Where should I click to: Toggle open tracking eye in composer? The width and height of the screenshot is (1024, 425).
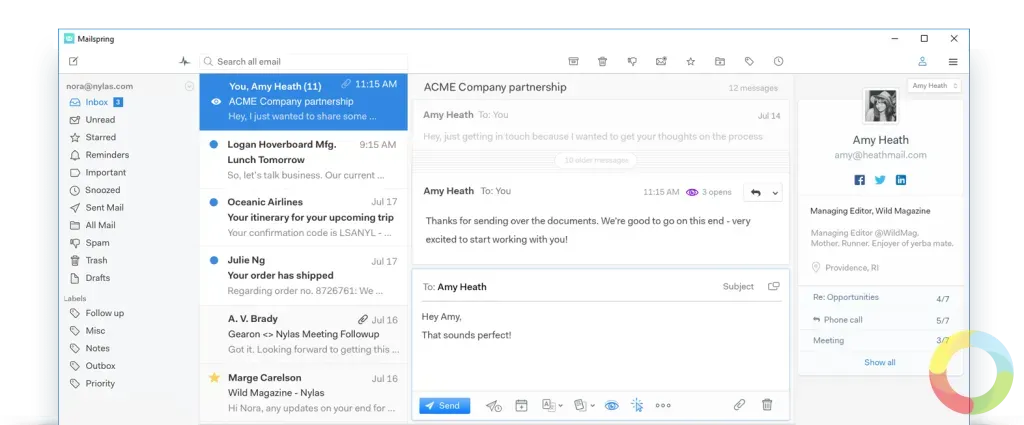pos(611,405)
